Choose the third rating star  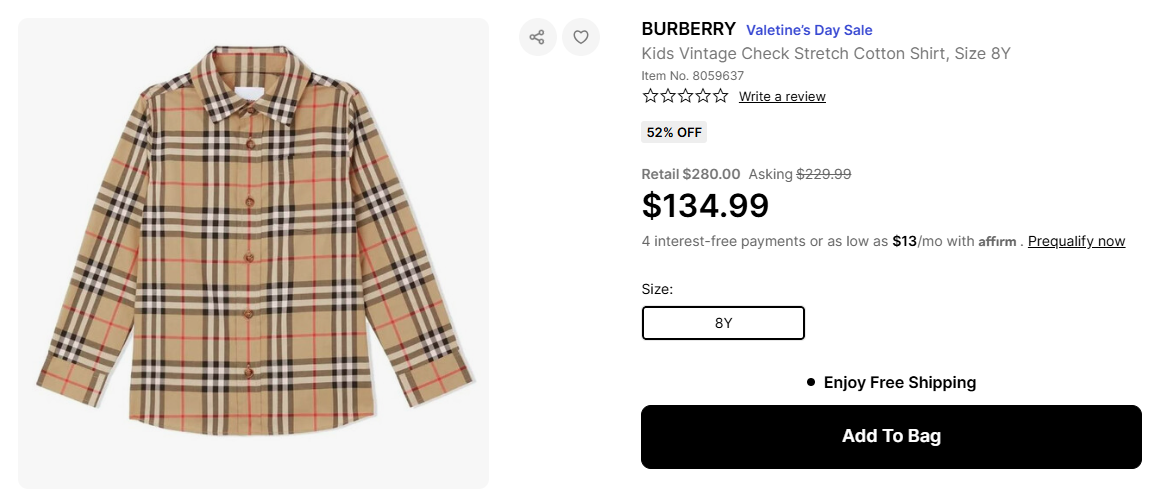[685, 96]
